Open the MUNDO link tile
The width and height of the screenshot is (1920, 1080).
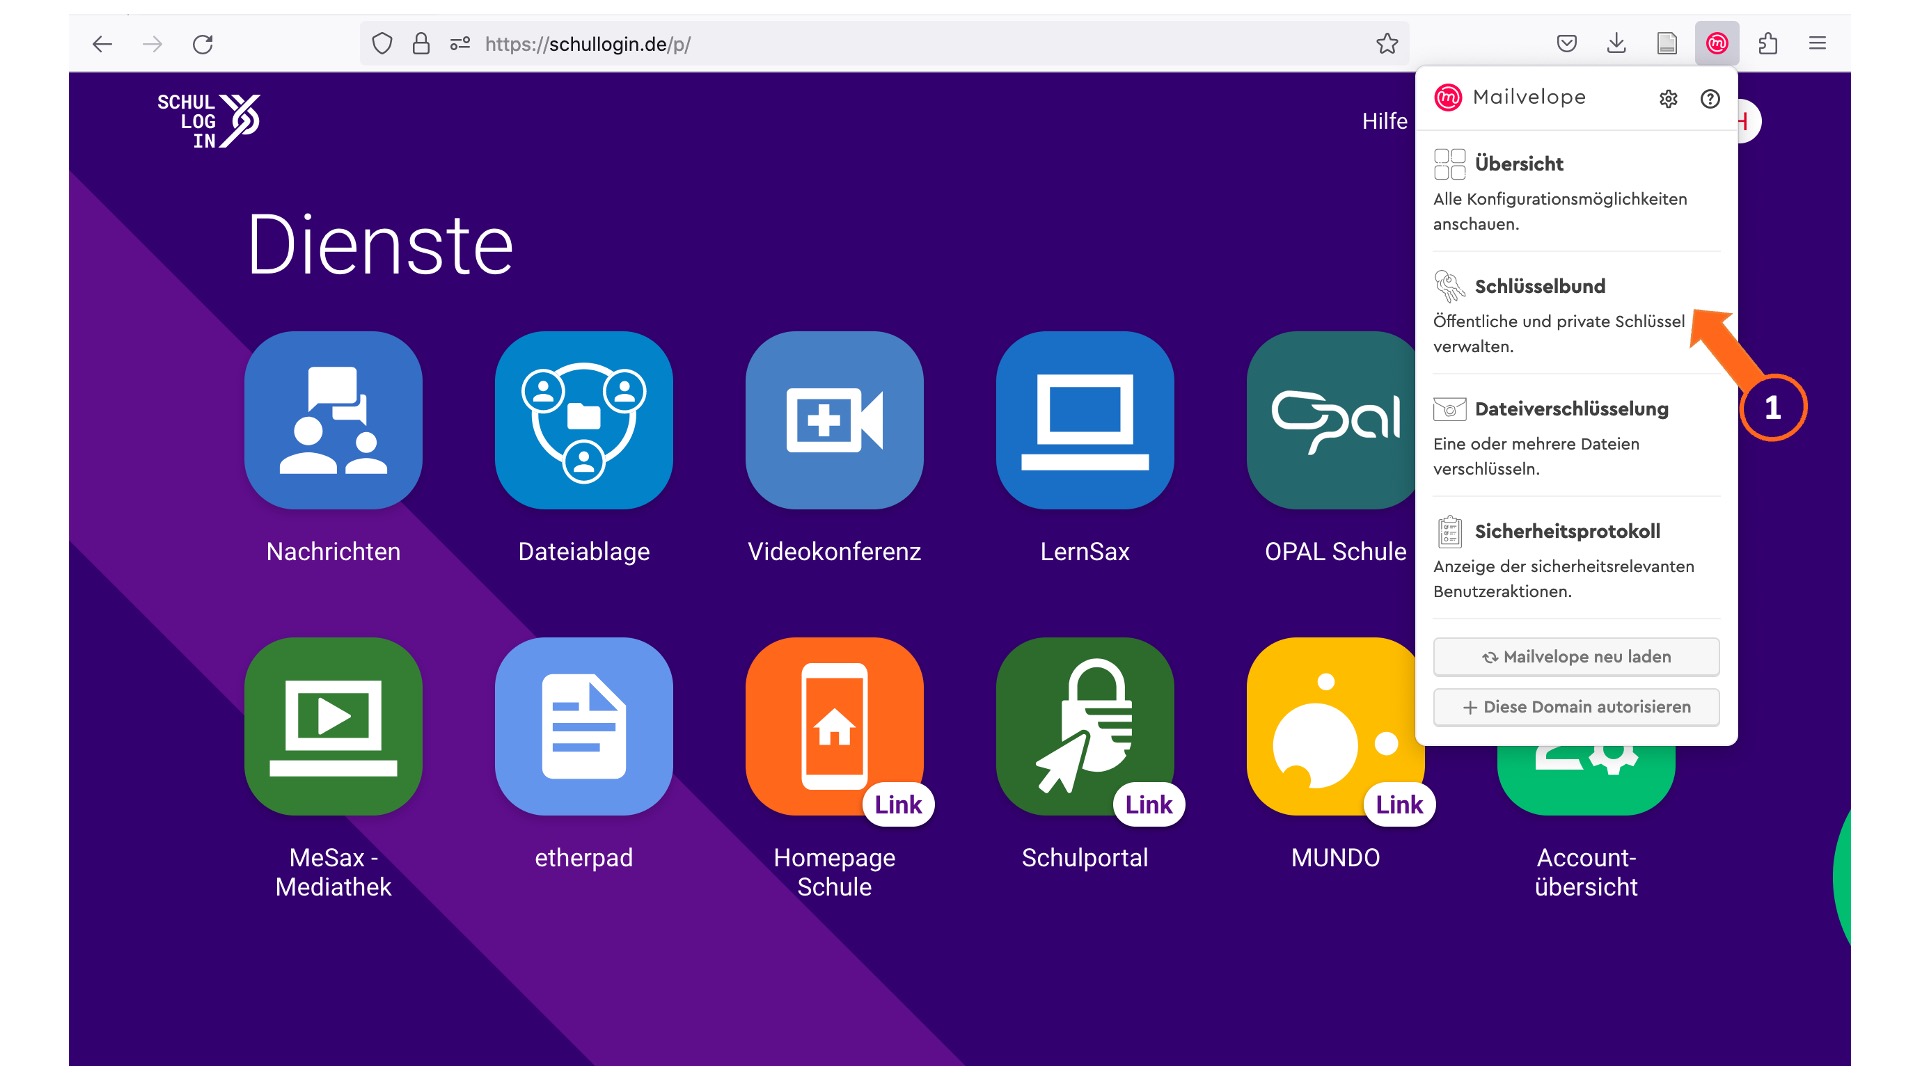pos(1335,726)
